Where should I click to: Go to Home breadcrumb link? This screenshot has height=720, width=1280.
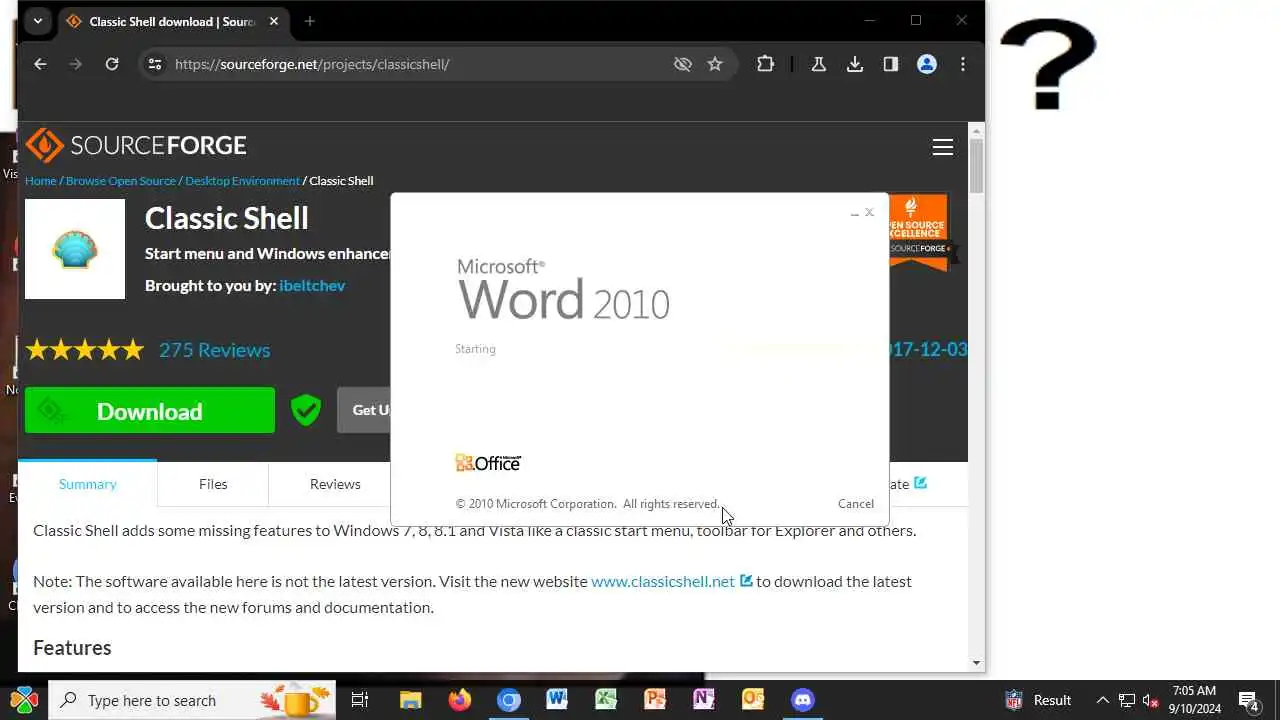[x=41, y=181]
